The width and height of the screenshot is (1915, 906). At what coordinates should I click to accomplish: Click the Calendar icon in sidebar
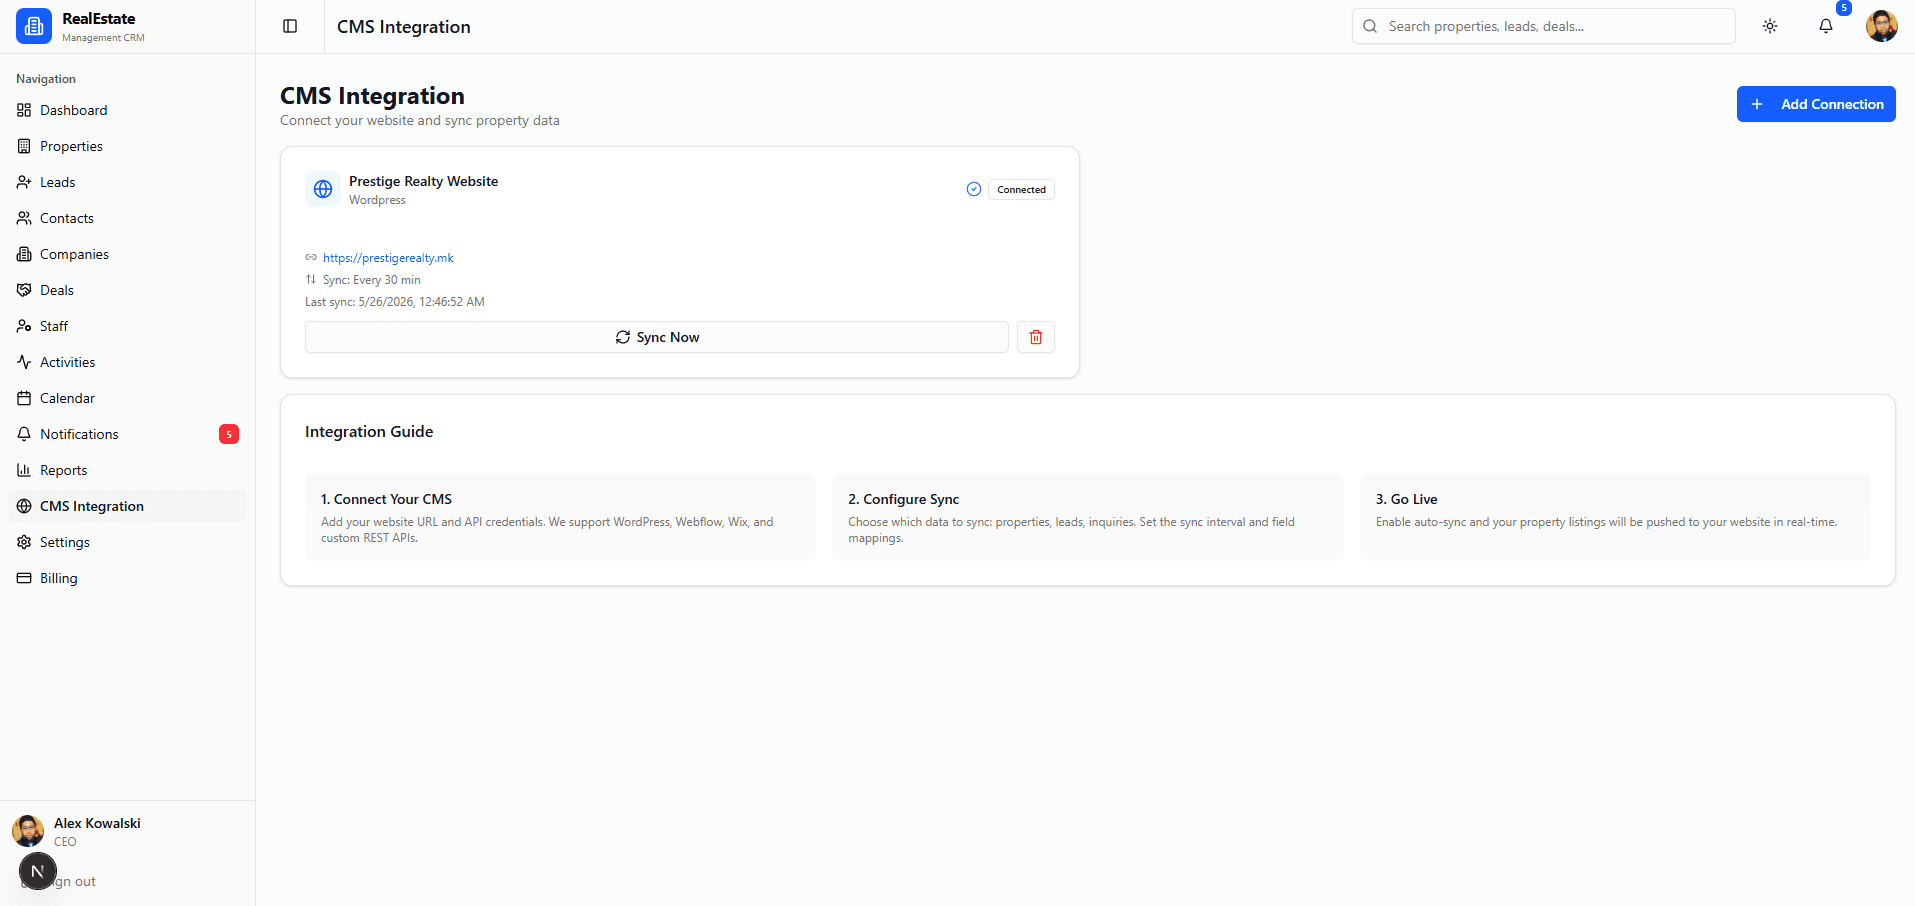(x=24, y=398)
